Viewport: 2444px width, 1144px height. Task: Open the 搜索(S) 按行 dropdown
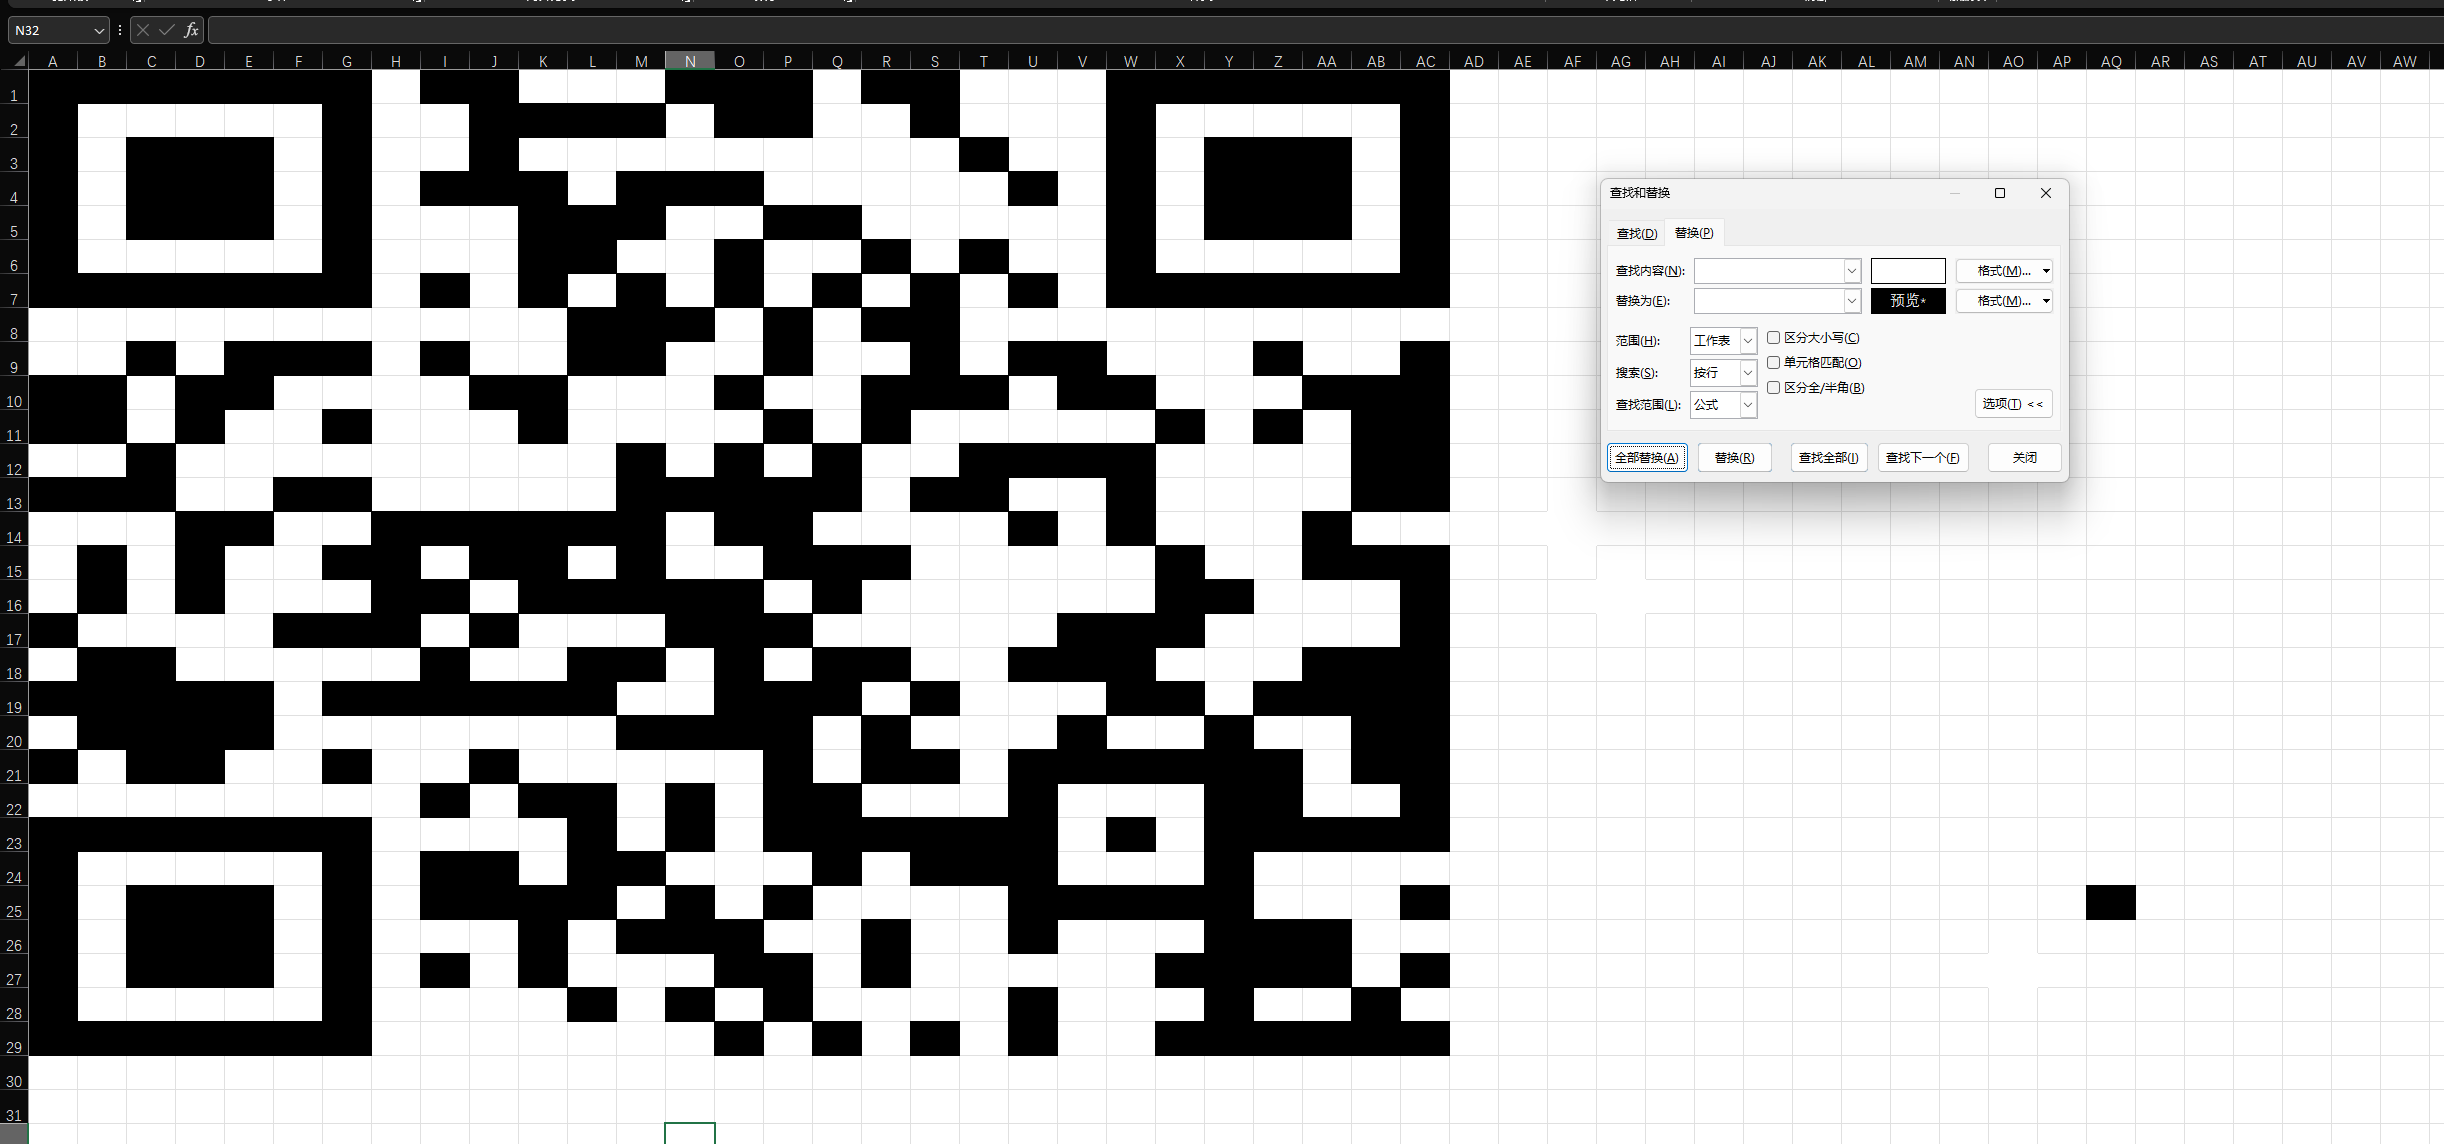(x=1747, y=373)
